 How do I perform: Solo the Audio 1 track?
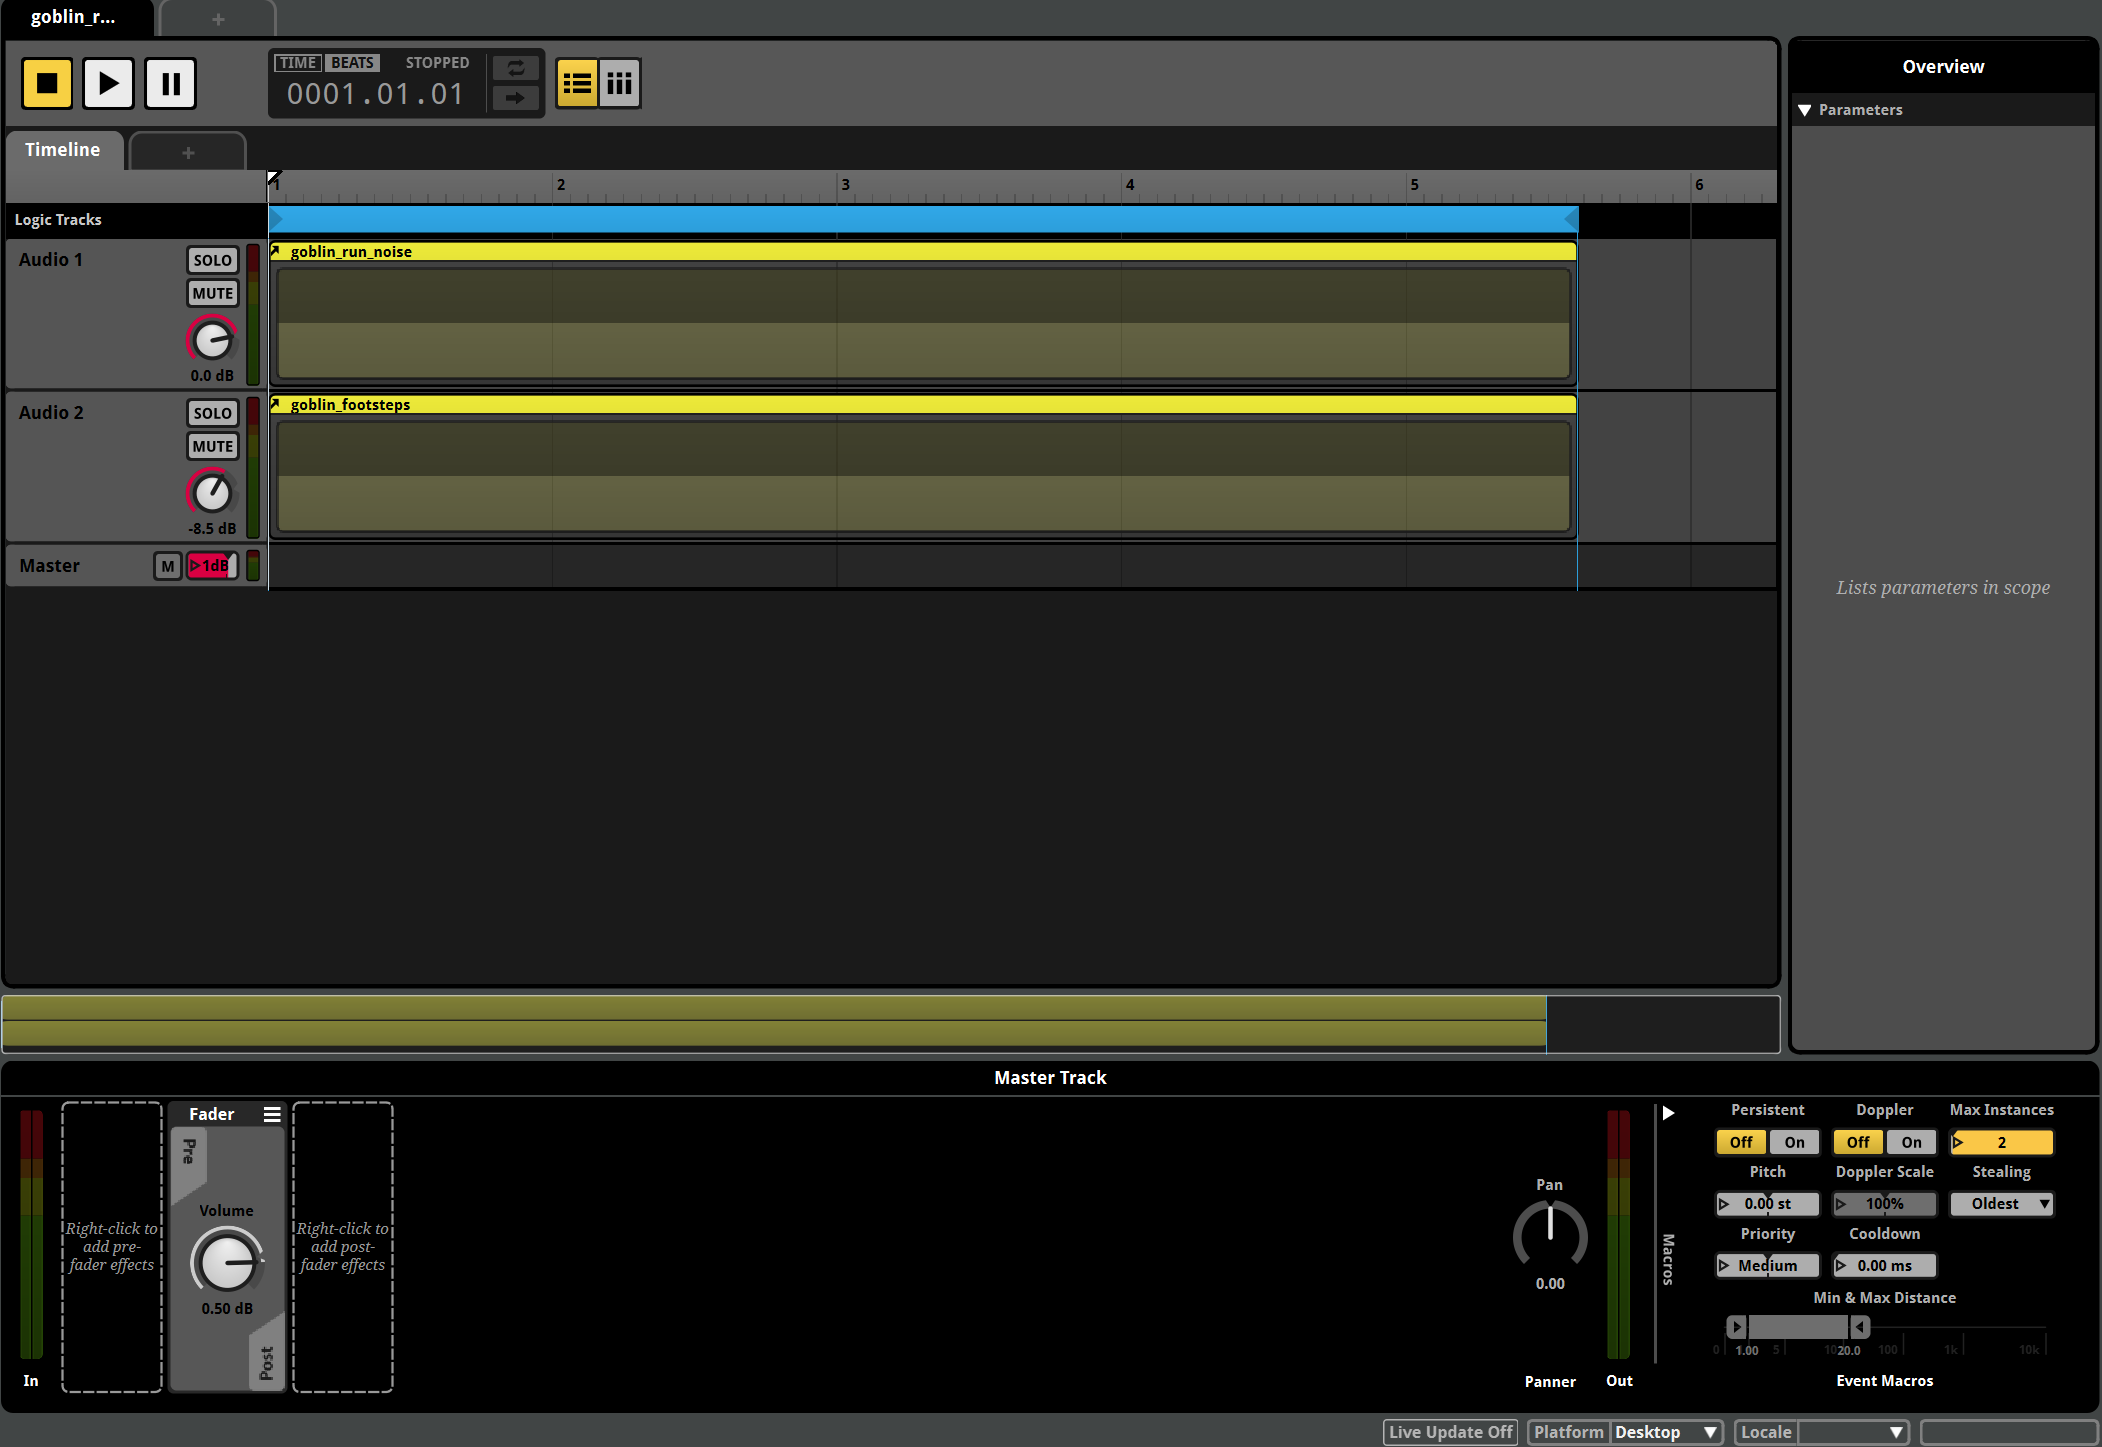click(212, 260)
